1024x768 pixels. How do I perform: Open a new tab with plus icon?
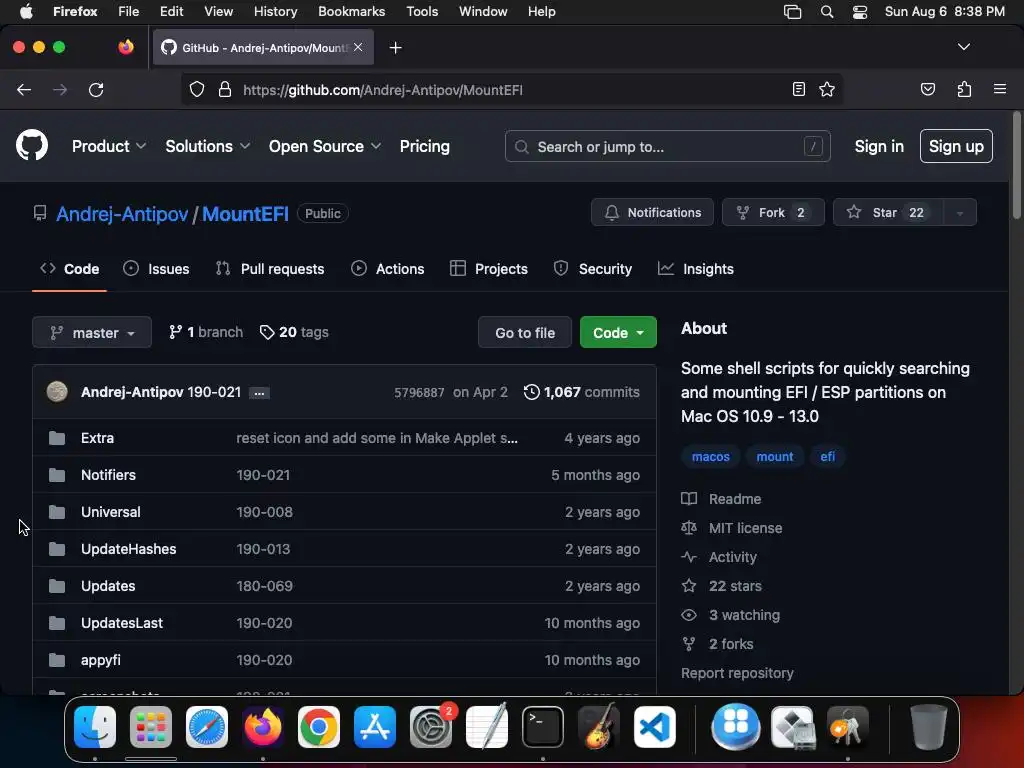395,48
